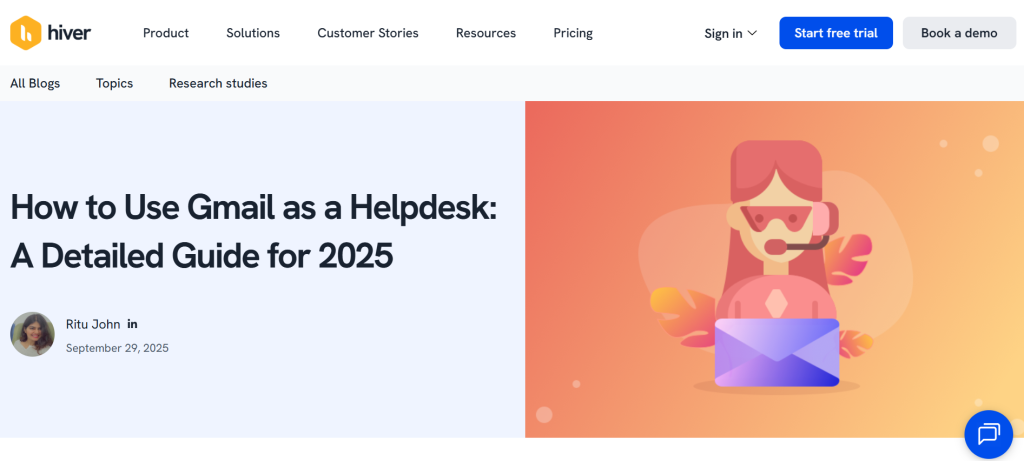Expand the Sign in dropdown
1024x461 pixels.
730,33
